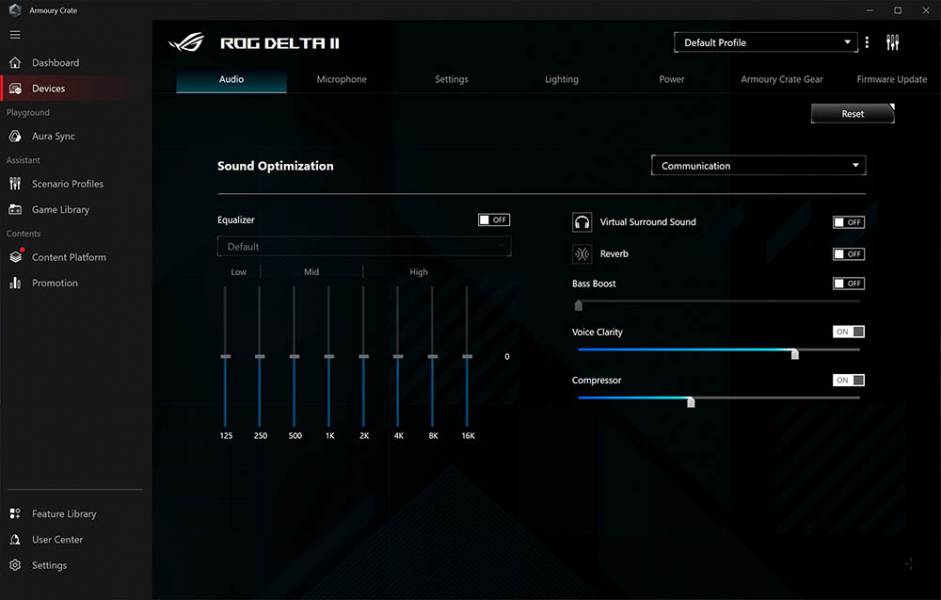Click the Content Platform icon
The height and width of the screenshot is (600, 941).
click(16, 256)
